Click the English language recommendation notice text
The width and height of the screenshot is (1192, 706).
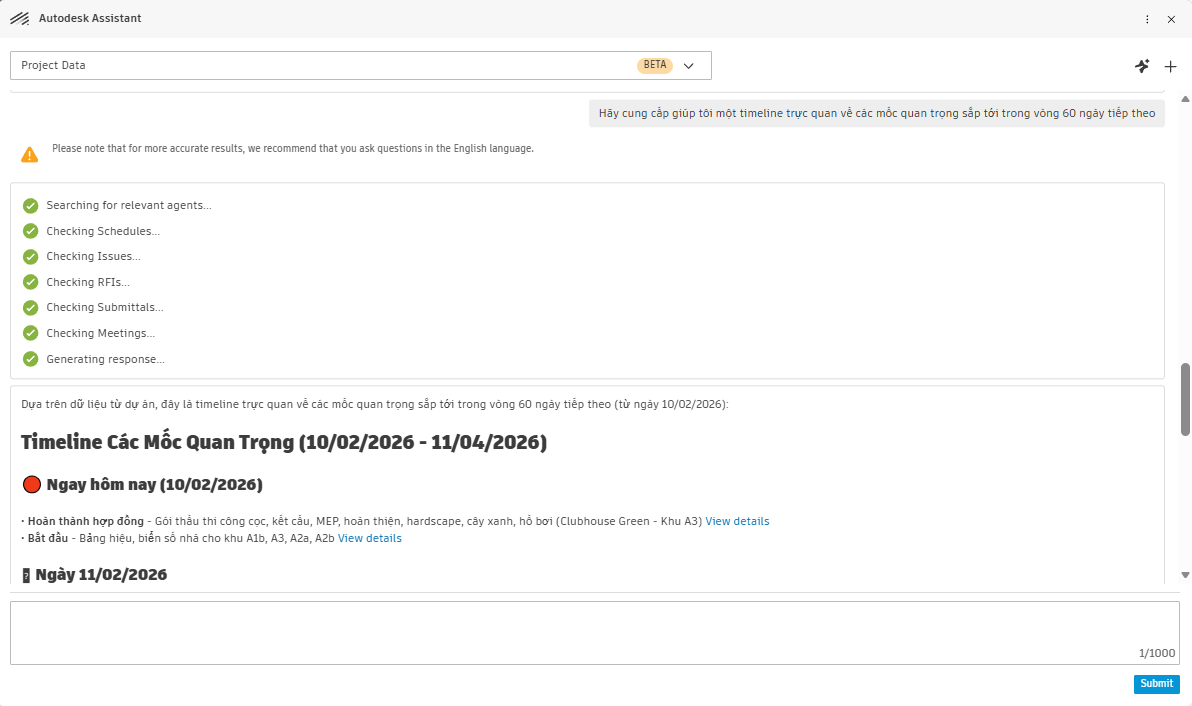tap(293, 149)
